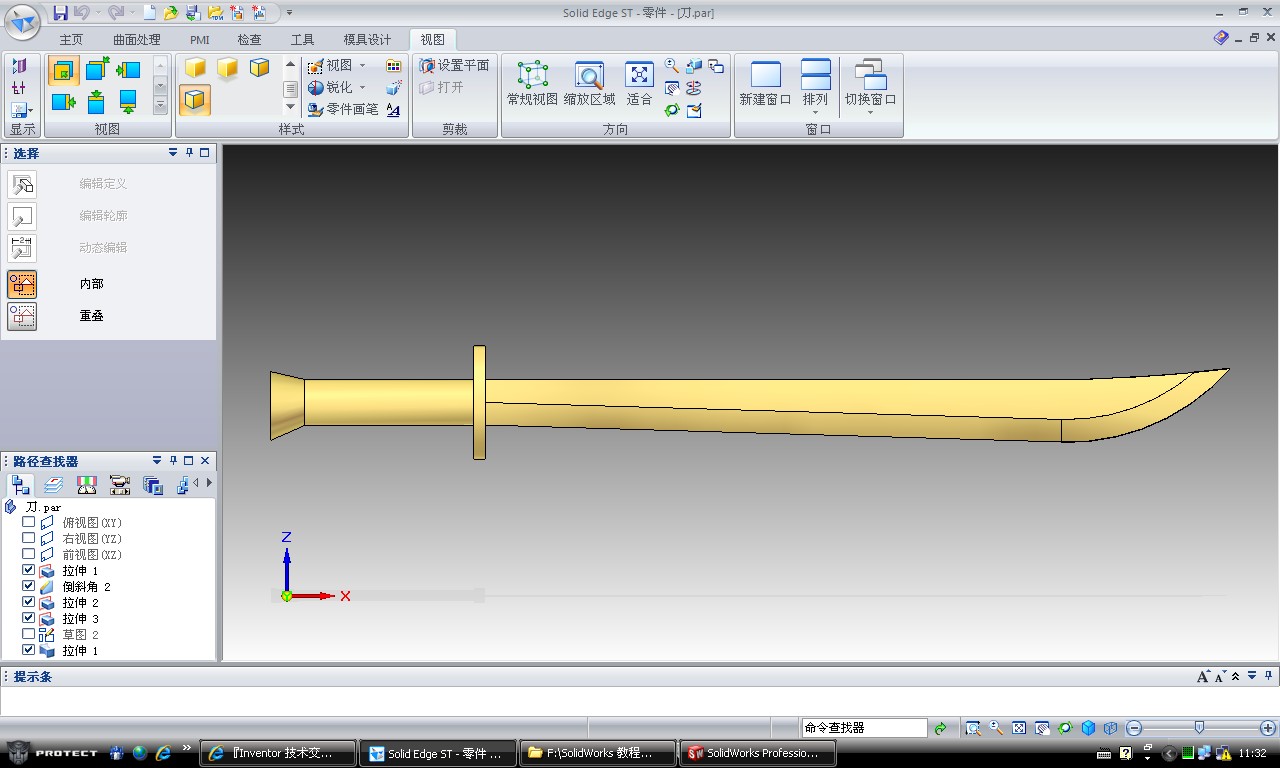Toggle the 前视图(XZ) plane checkbox
The image size is (1280, 768).
[29, 554]
